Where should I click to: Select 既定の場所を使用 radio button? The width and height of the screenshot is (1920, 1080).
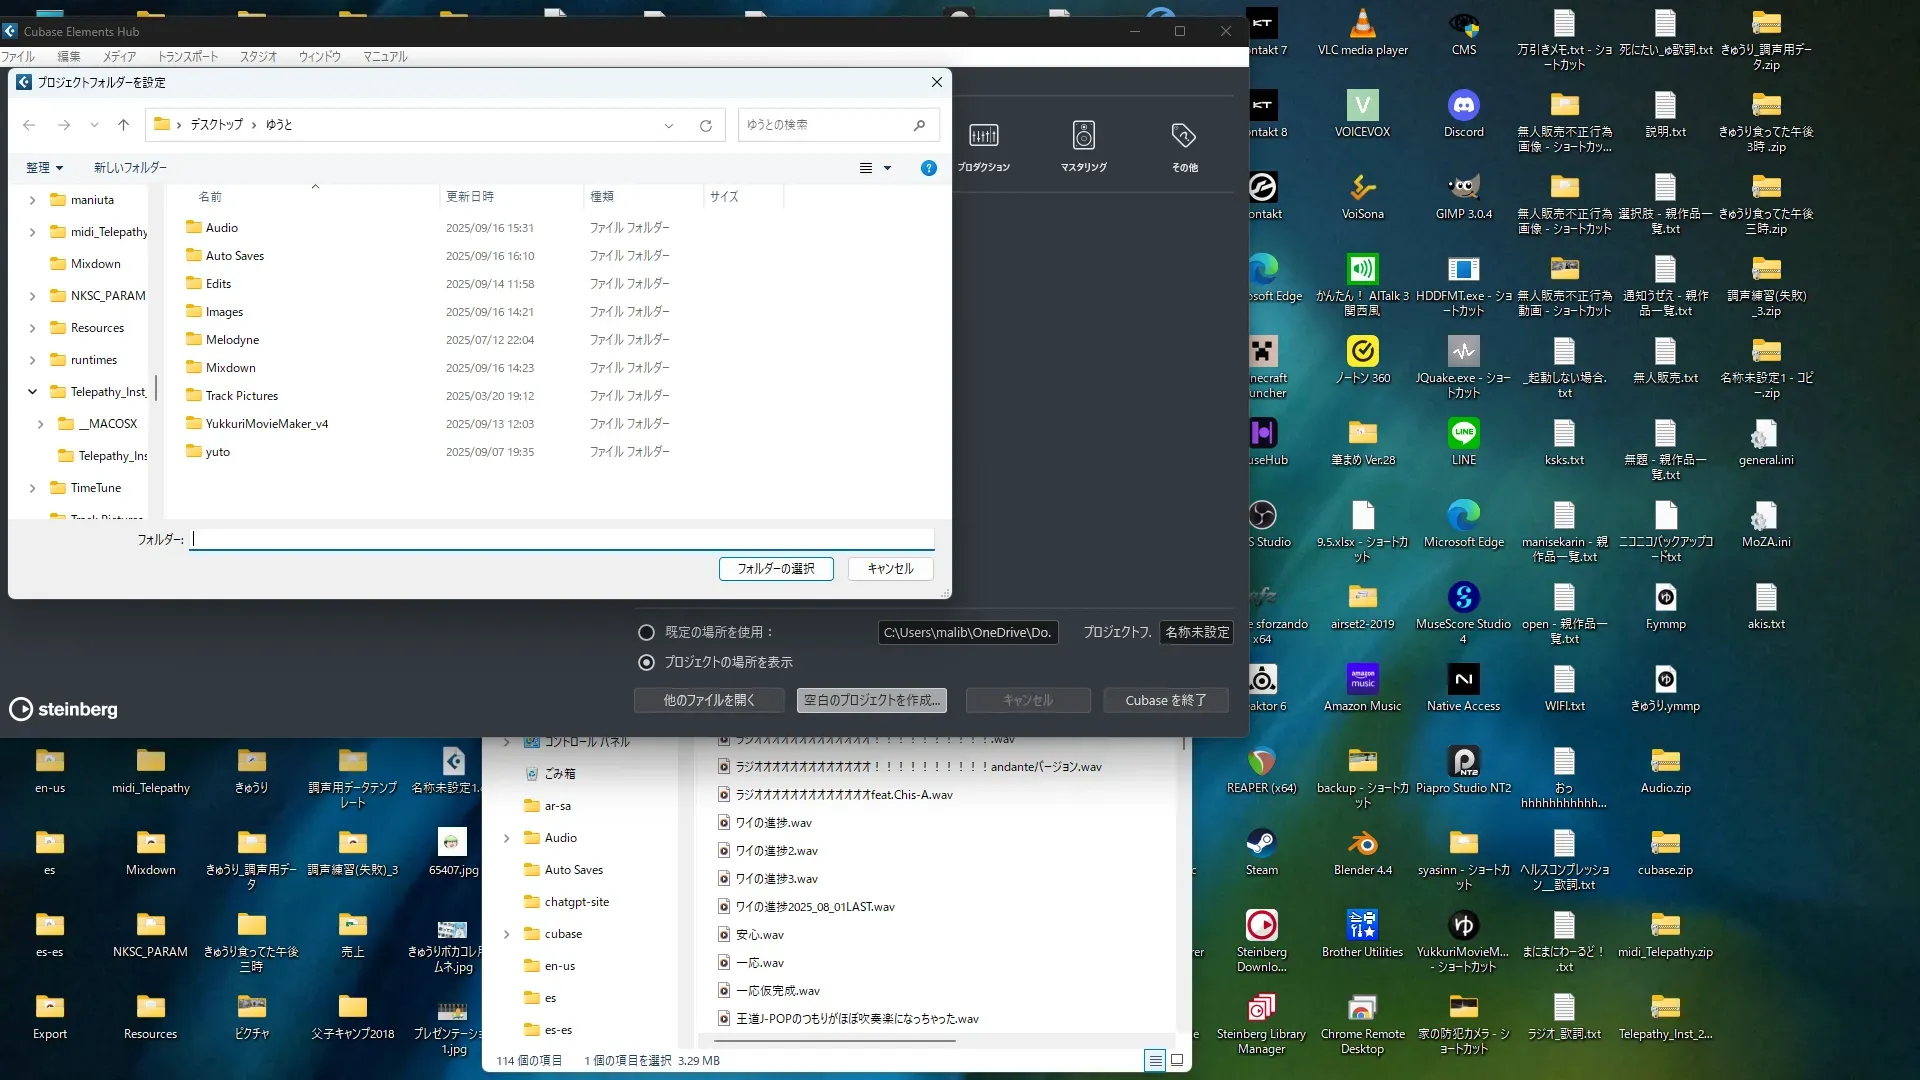(x=647, y=633)
